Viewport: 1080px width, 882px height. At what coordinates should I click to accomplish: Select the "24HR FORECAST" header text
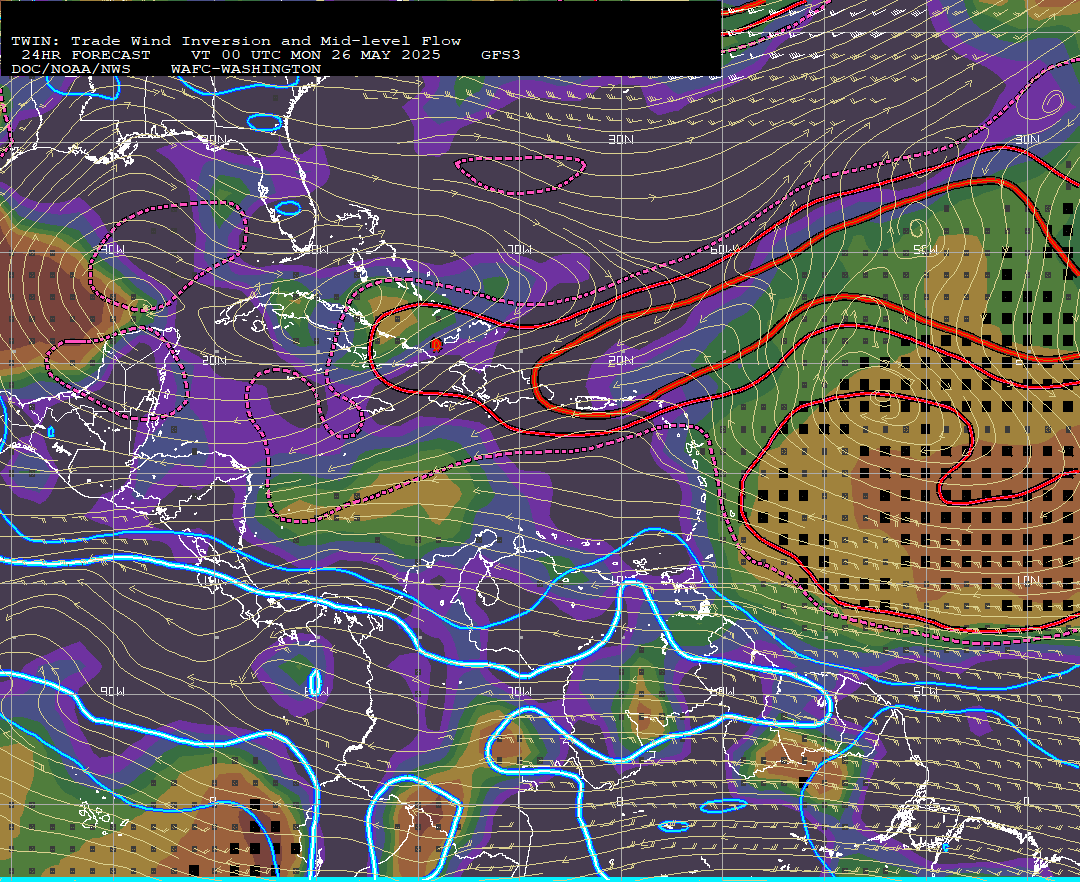85,55
